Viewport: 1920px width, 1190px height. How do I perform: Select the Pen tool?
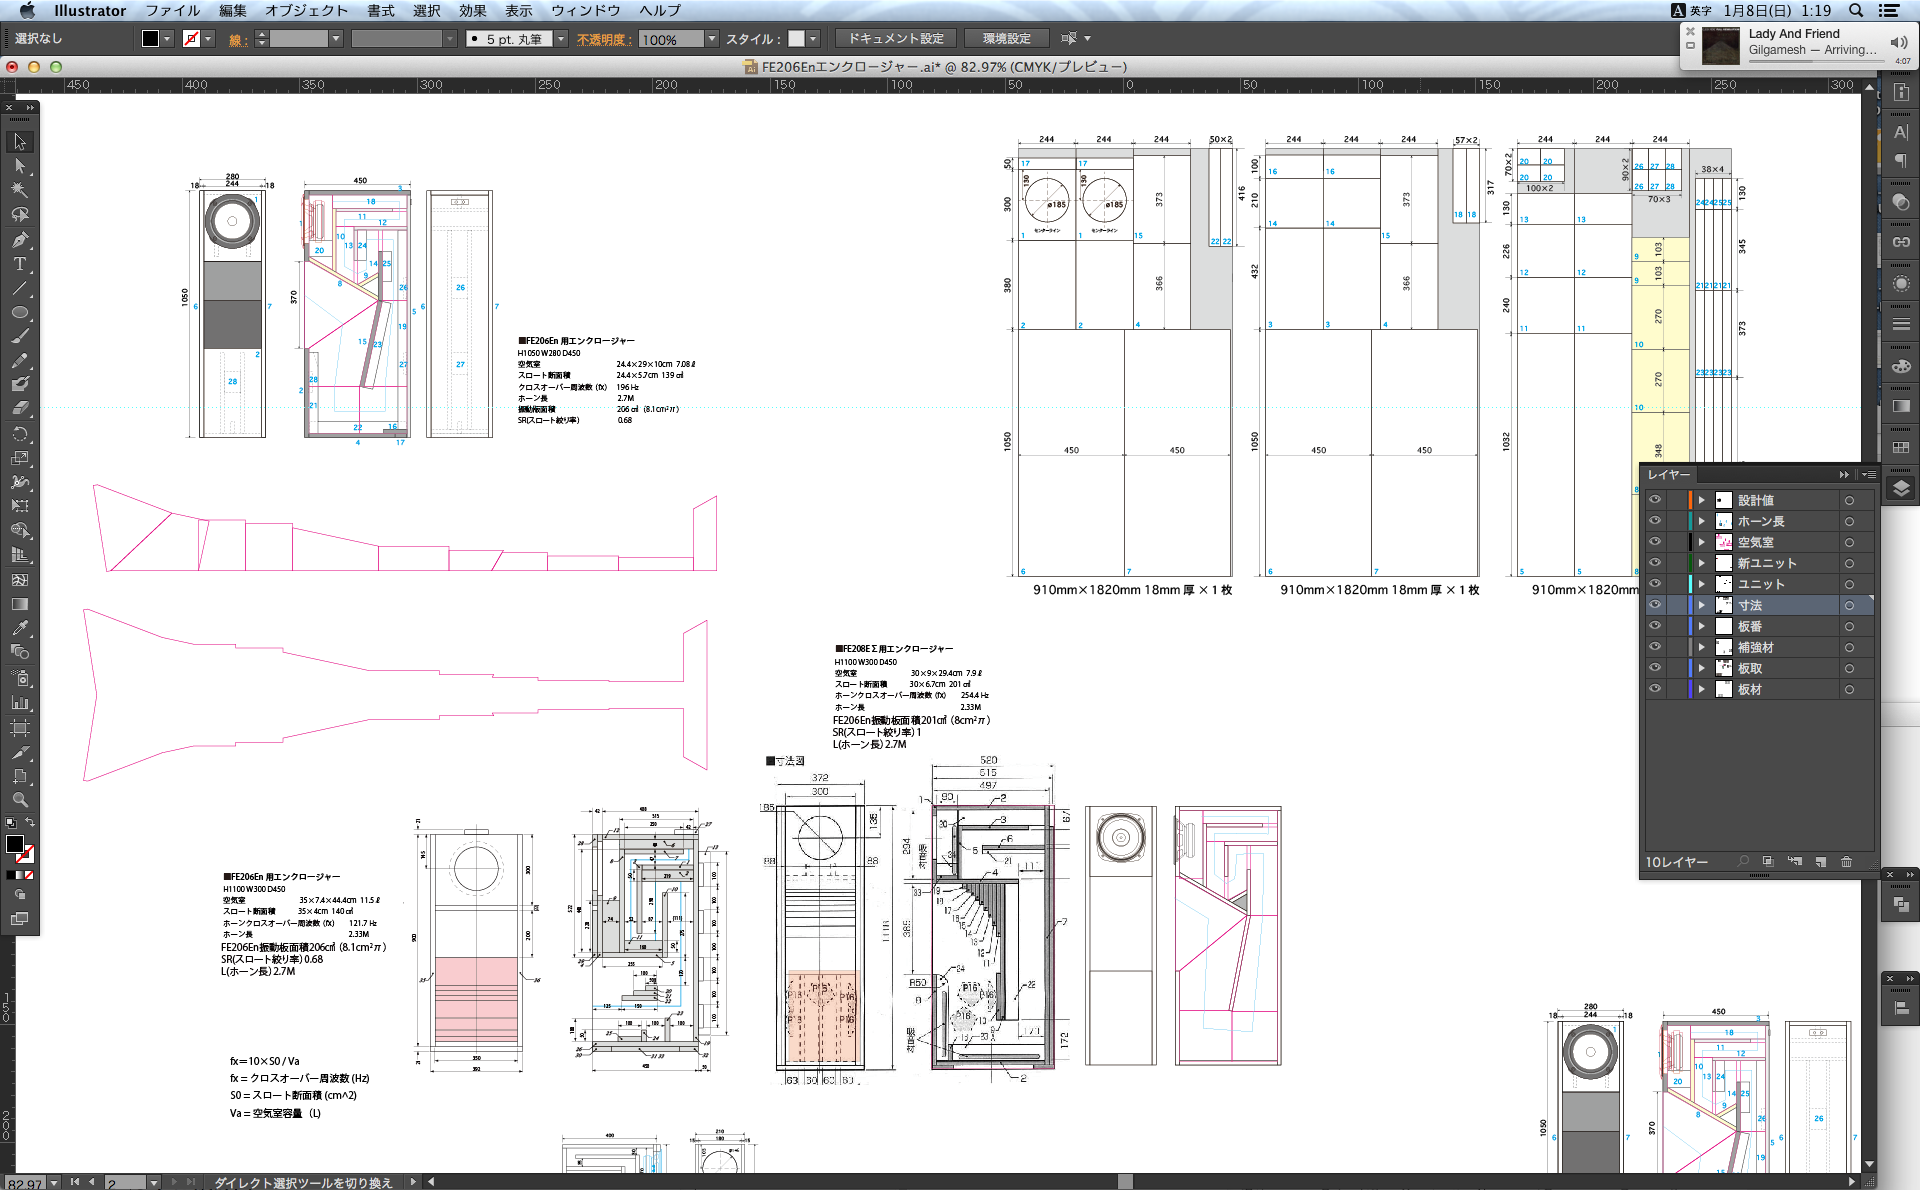coord(19,240)
